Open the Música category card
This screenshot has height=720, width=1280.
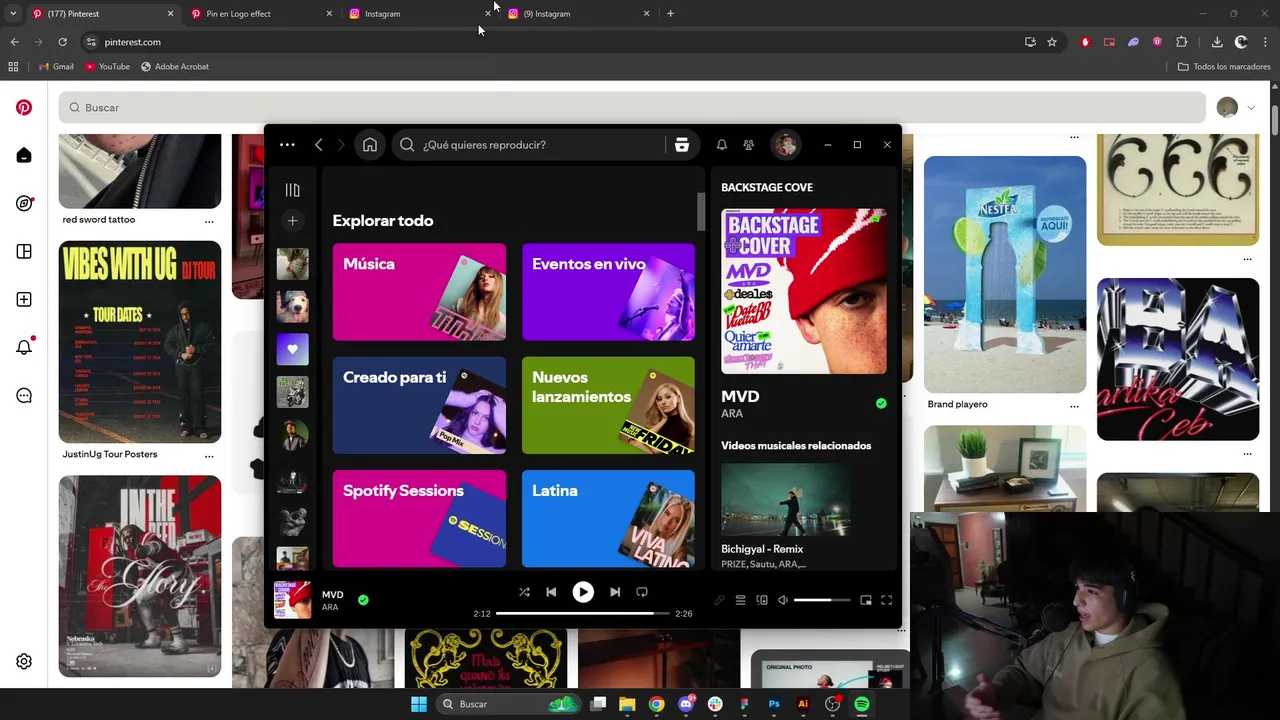(419, 292)
